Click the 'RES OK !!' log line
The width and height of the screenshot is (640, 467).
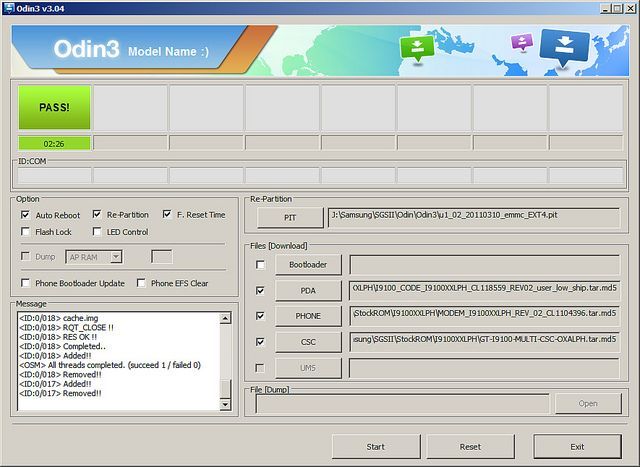tap(58, 337)
